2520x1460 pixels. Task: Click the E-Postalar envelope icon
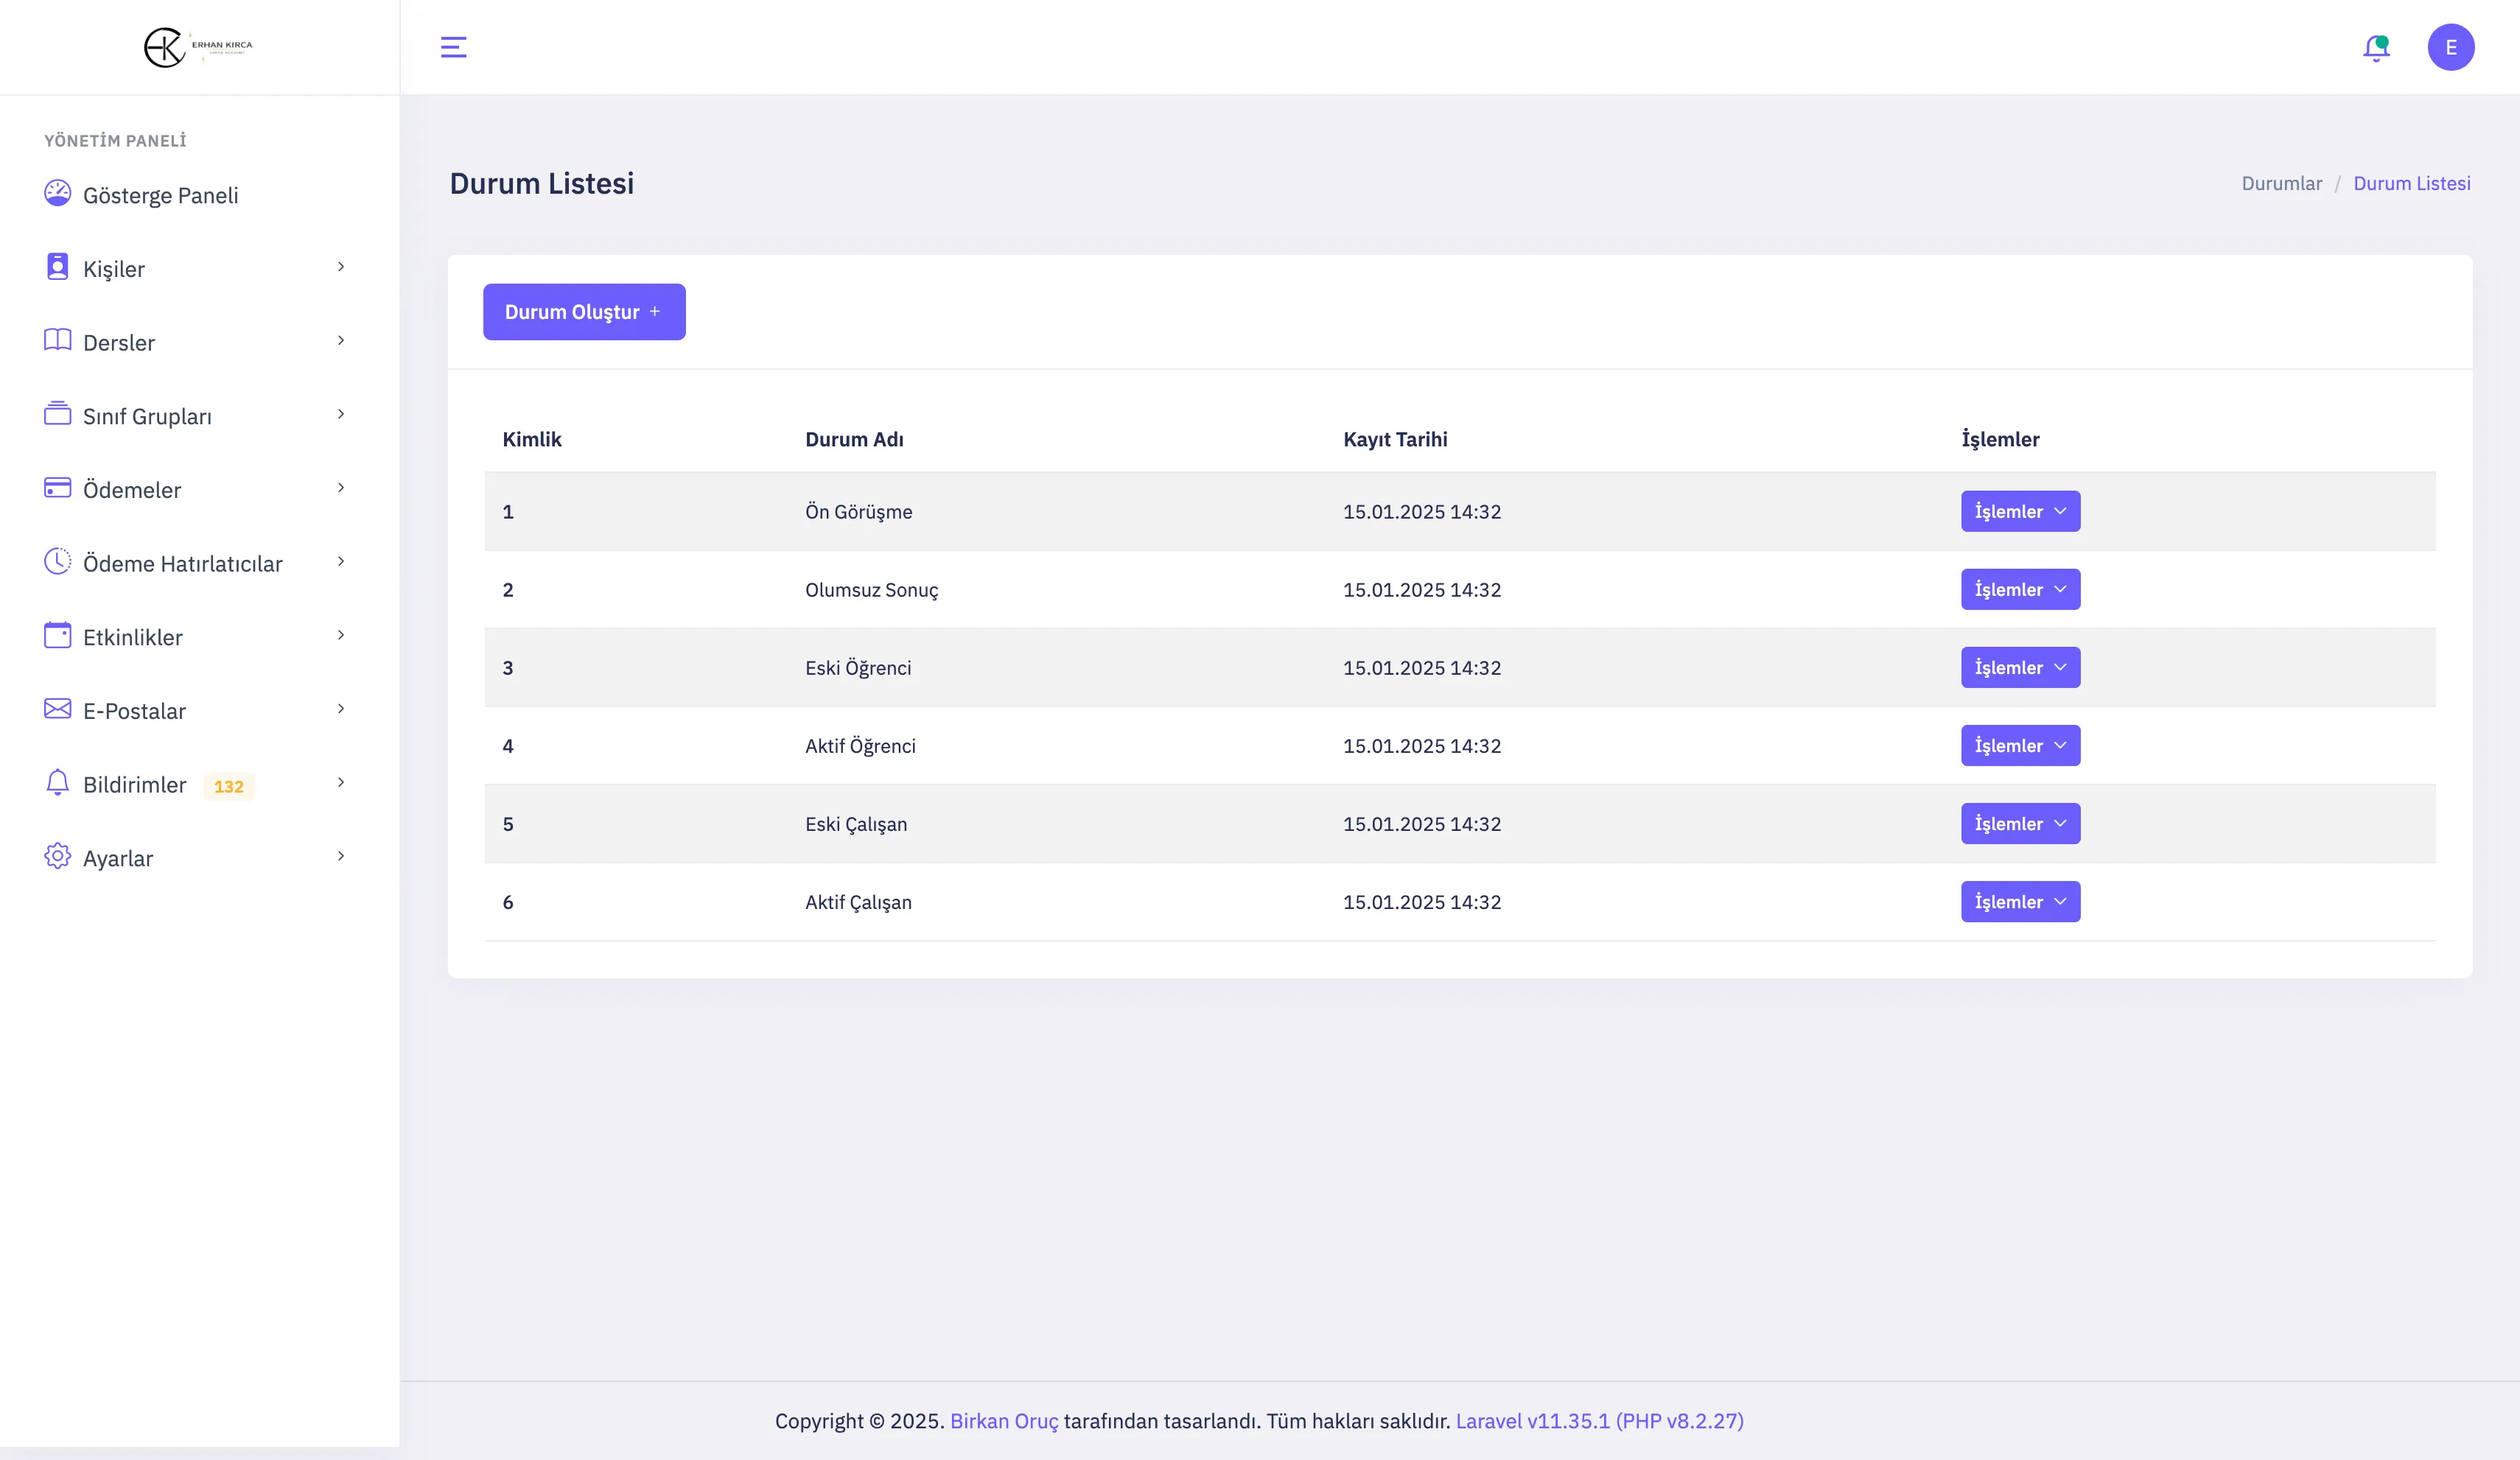coord(58,709)
